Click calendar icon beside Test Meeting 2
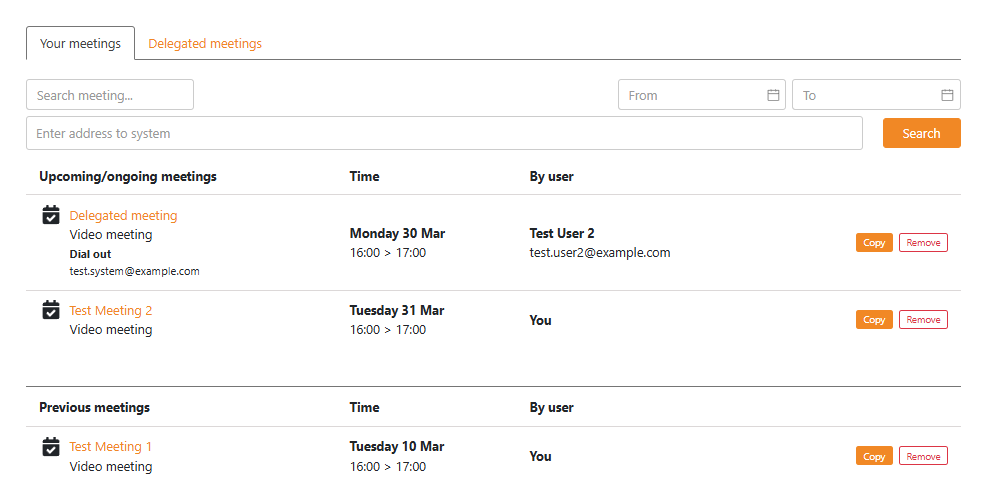 click(51, 310)
